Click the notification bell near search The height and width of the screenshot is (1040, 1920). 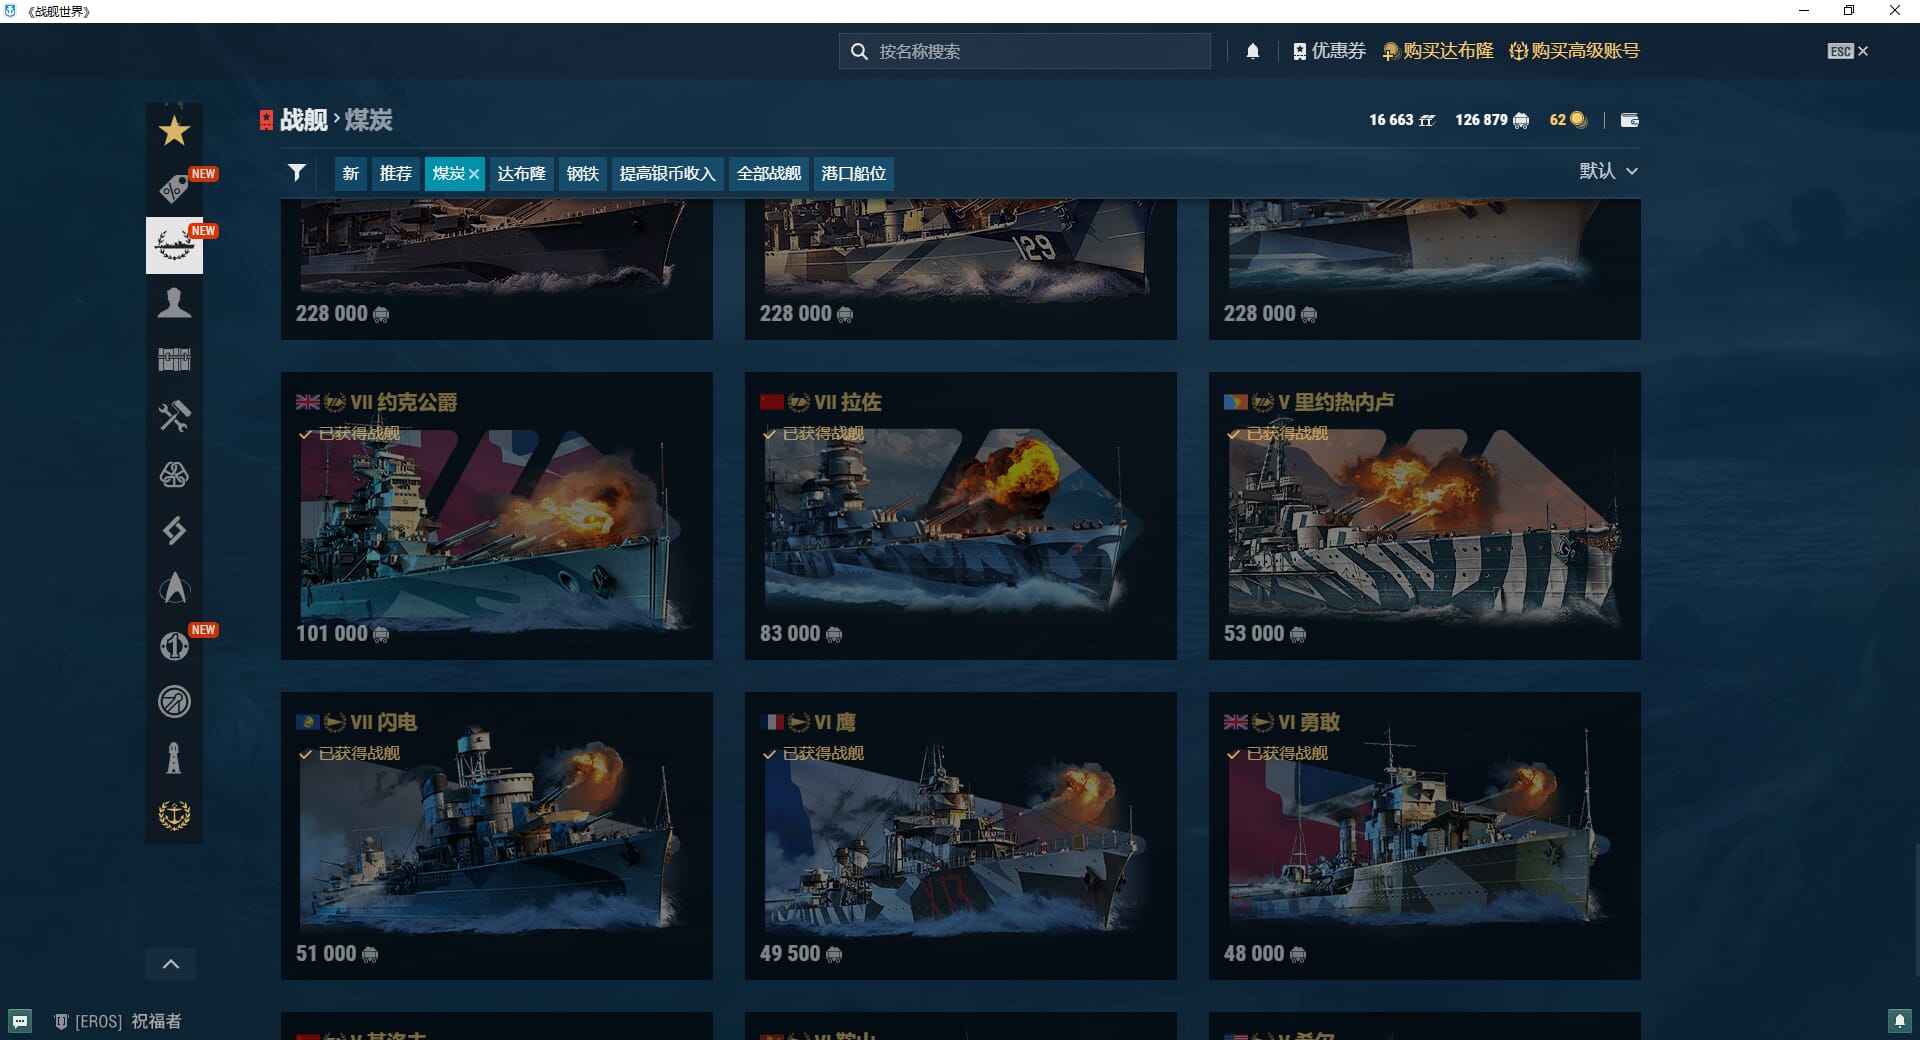(1252, 51)
